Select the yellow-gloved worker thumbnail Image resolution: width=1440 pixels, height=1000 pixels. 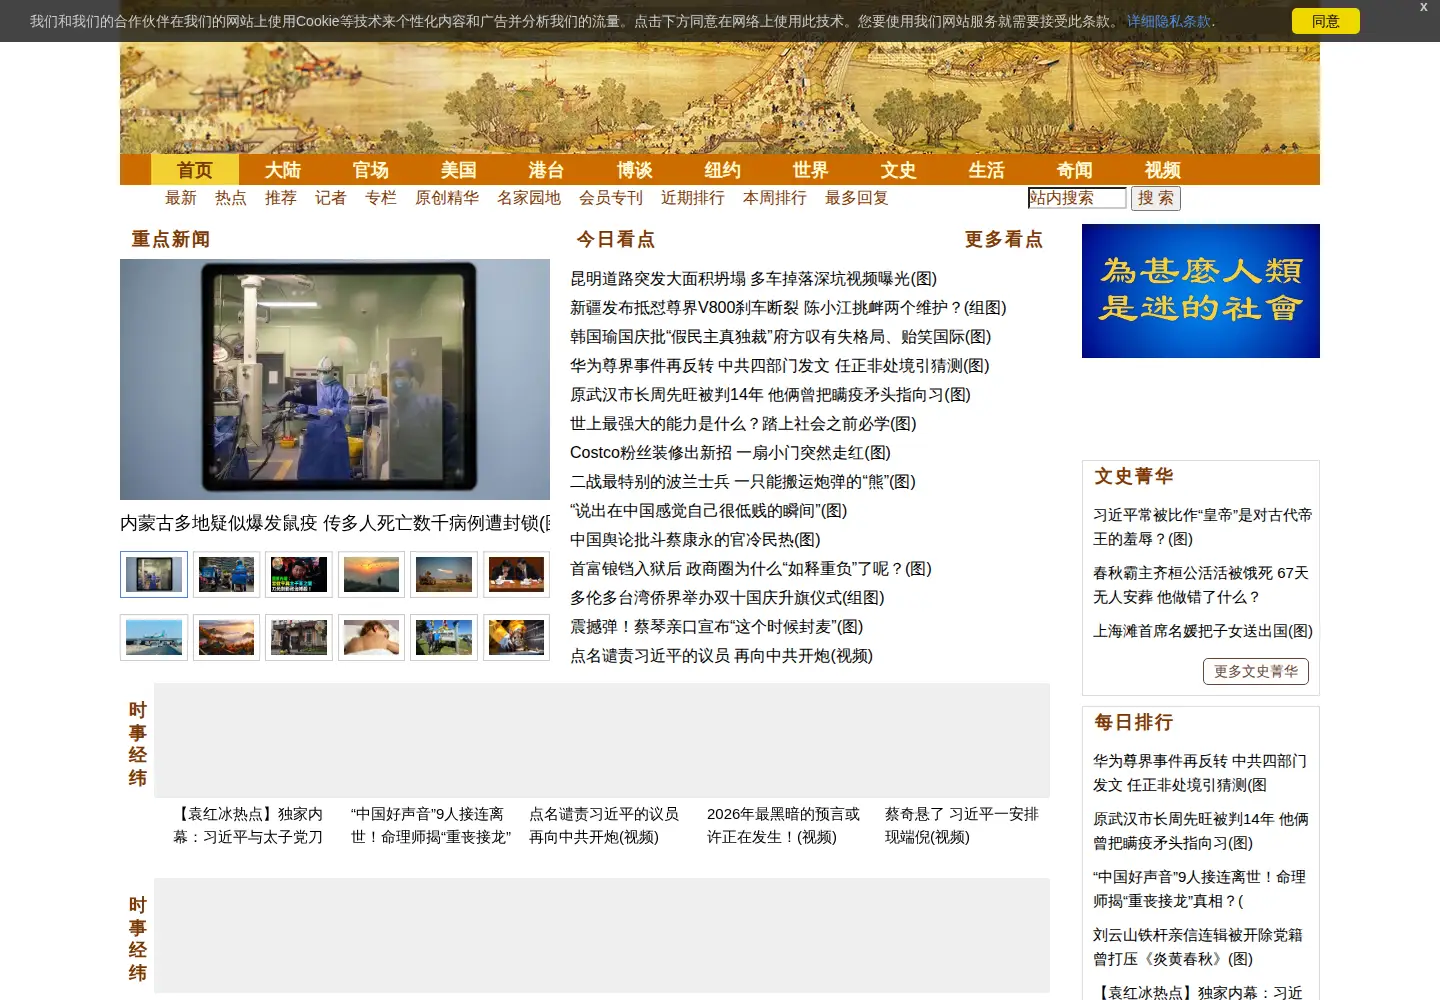(516, 637)
